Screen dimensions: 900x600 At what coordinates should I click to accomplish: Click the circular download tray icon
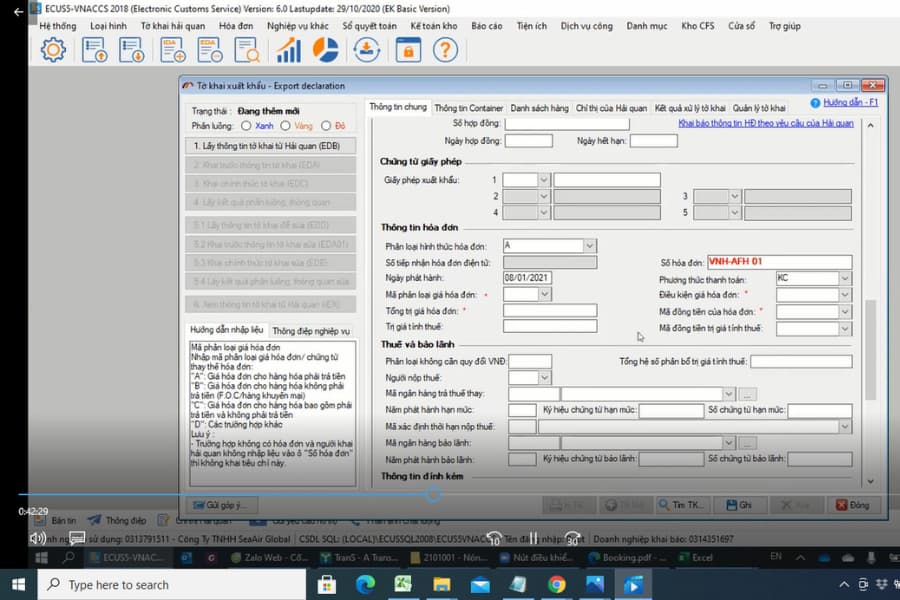coord(366,50)
